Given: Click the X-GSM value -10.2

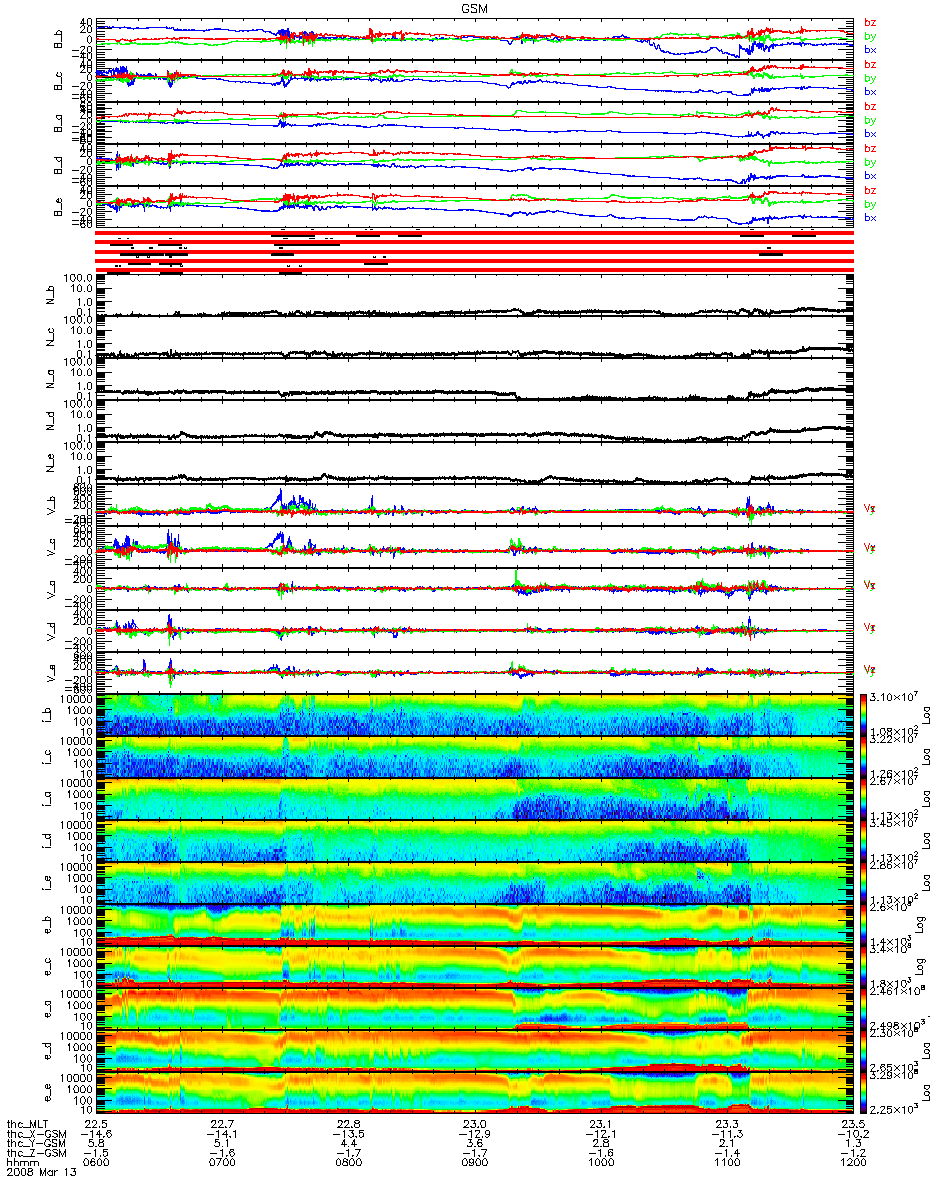Looking at the screenshot, I should click(852, 1134).
